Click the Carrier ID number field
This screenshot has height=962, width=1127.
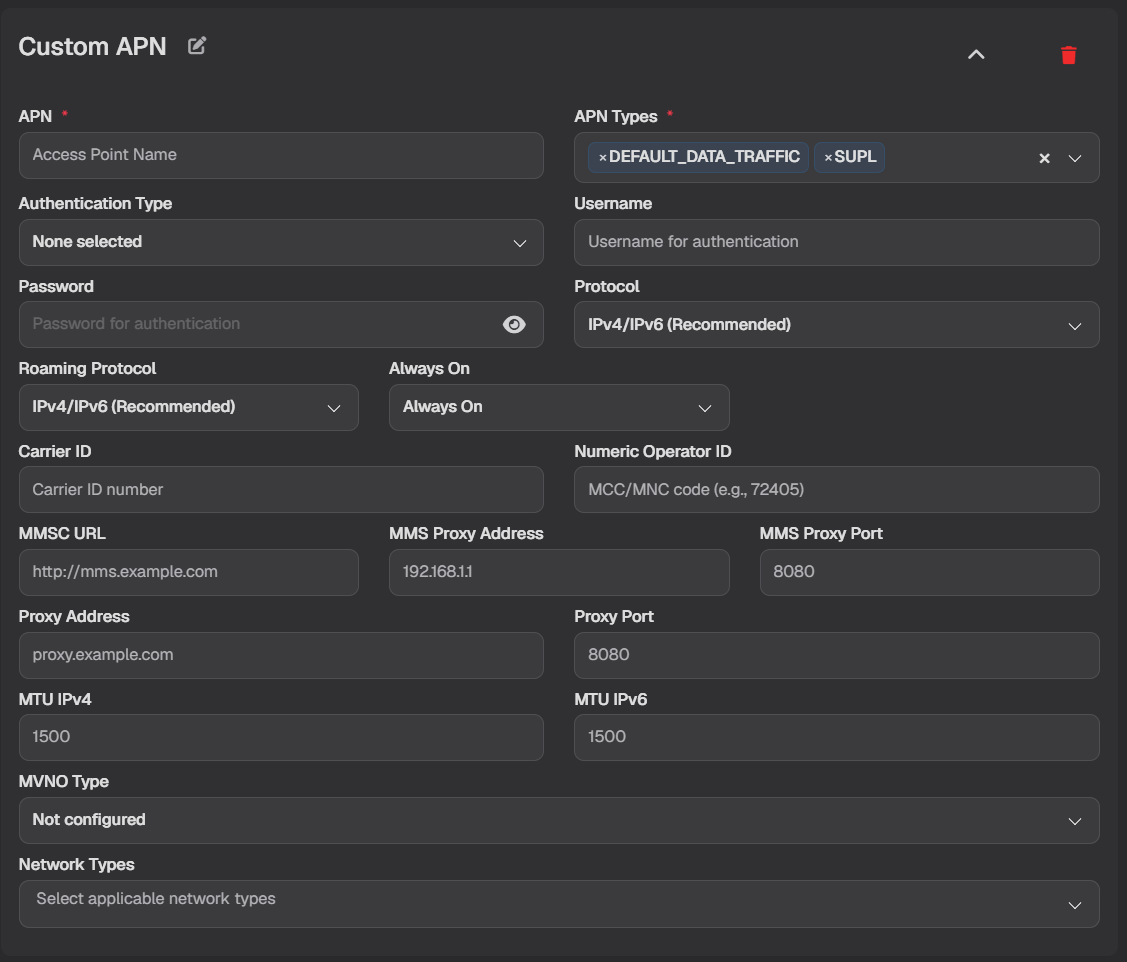pyautogui.click(x=281, y=490)
